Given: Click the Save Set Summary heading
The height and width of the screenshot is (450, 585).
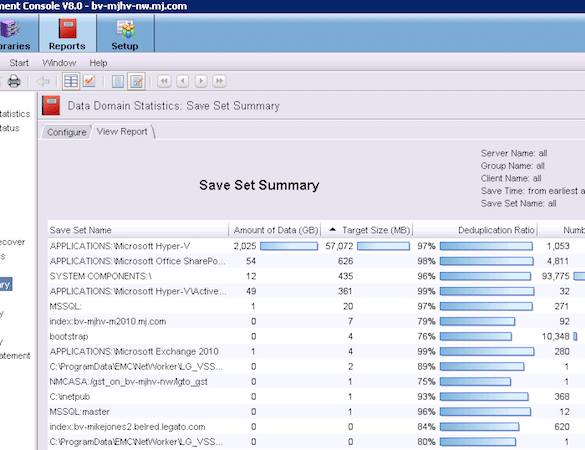Looking at the screenshot, I should click(x=259, y=185).
